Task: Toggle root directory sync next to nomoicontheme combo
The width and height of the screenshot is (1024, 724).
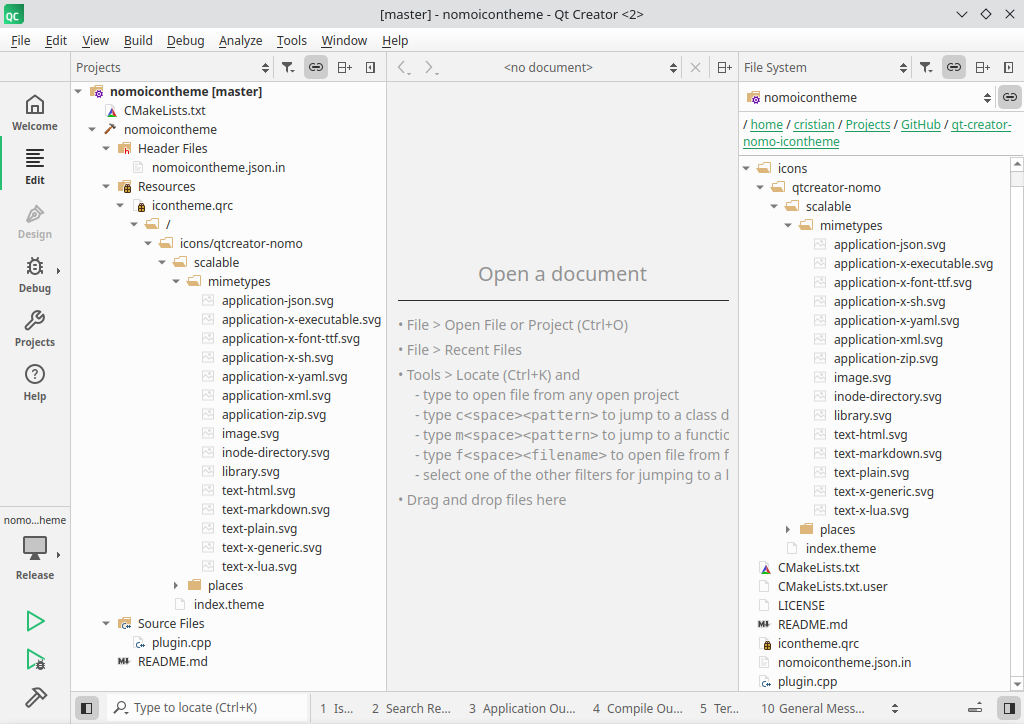Action: click(1010, 97)
